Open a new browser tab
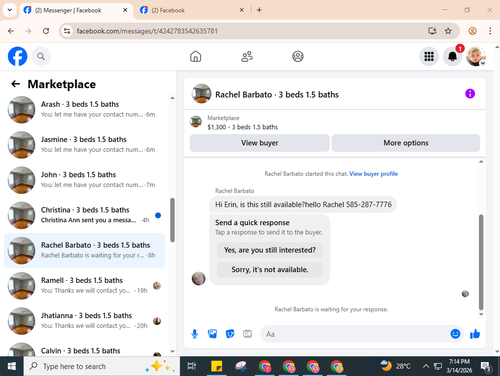 (259, 10)
